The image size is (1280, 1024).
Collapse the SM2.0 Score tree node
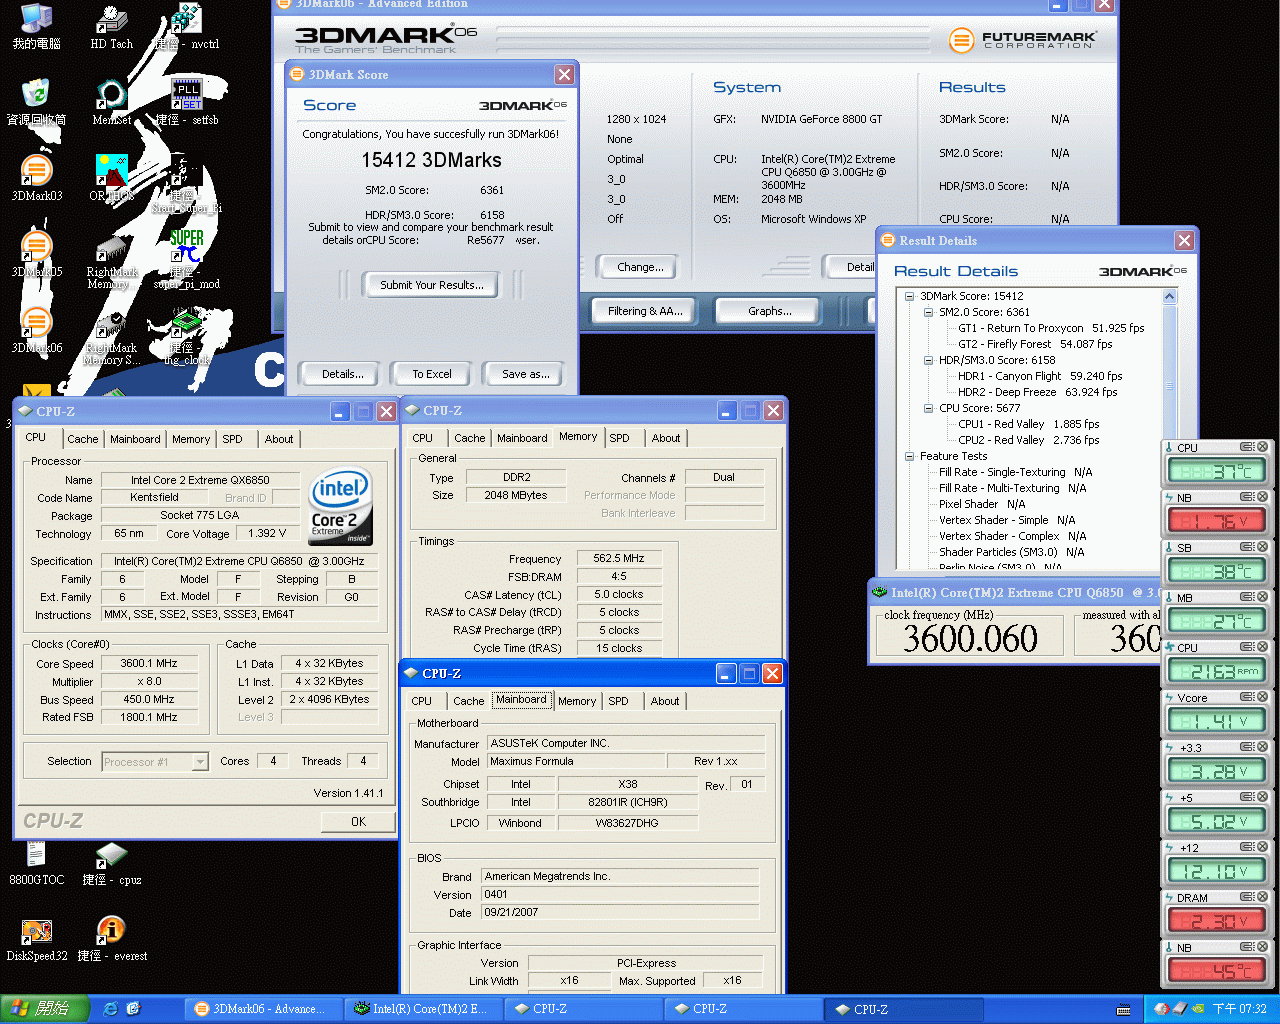point(928,312)
